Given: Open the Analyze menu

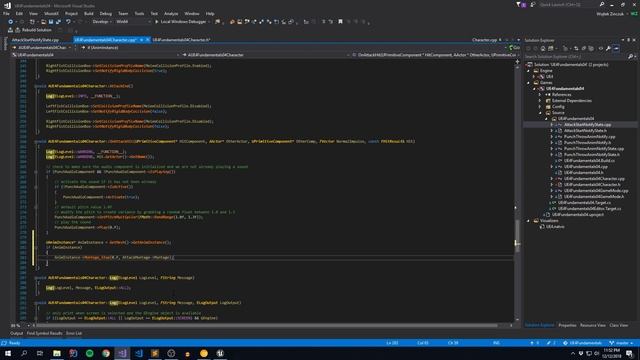Looking at the screenshot, I should click(x=171, y=13).
